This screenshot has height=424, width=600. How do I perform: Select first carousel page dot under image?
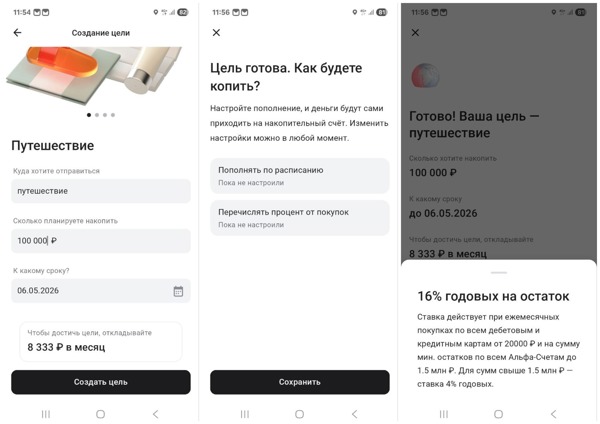pyautogui.click(x=89, y=115)
